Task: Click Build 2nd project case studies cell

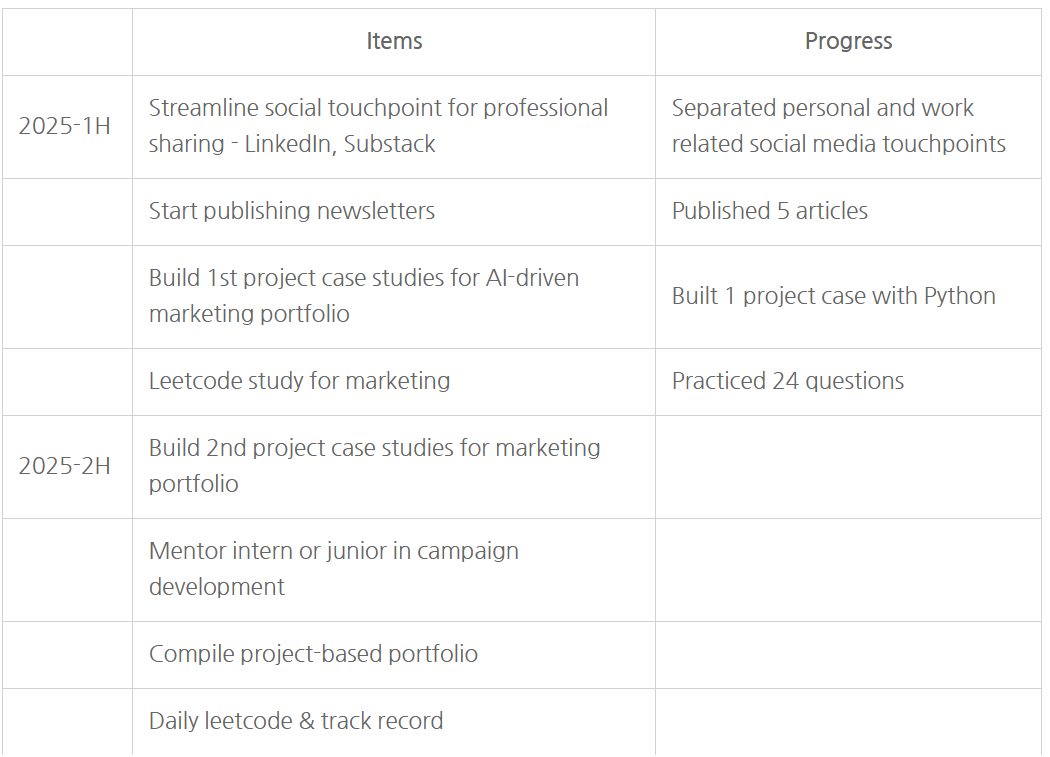Action: (x=375, y=466)
